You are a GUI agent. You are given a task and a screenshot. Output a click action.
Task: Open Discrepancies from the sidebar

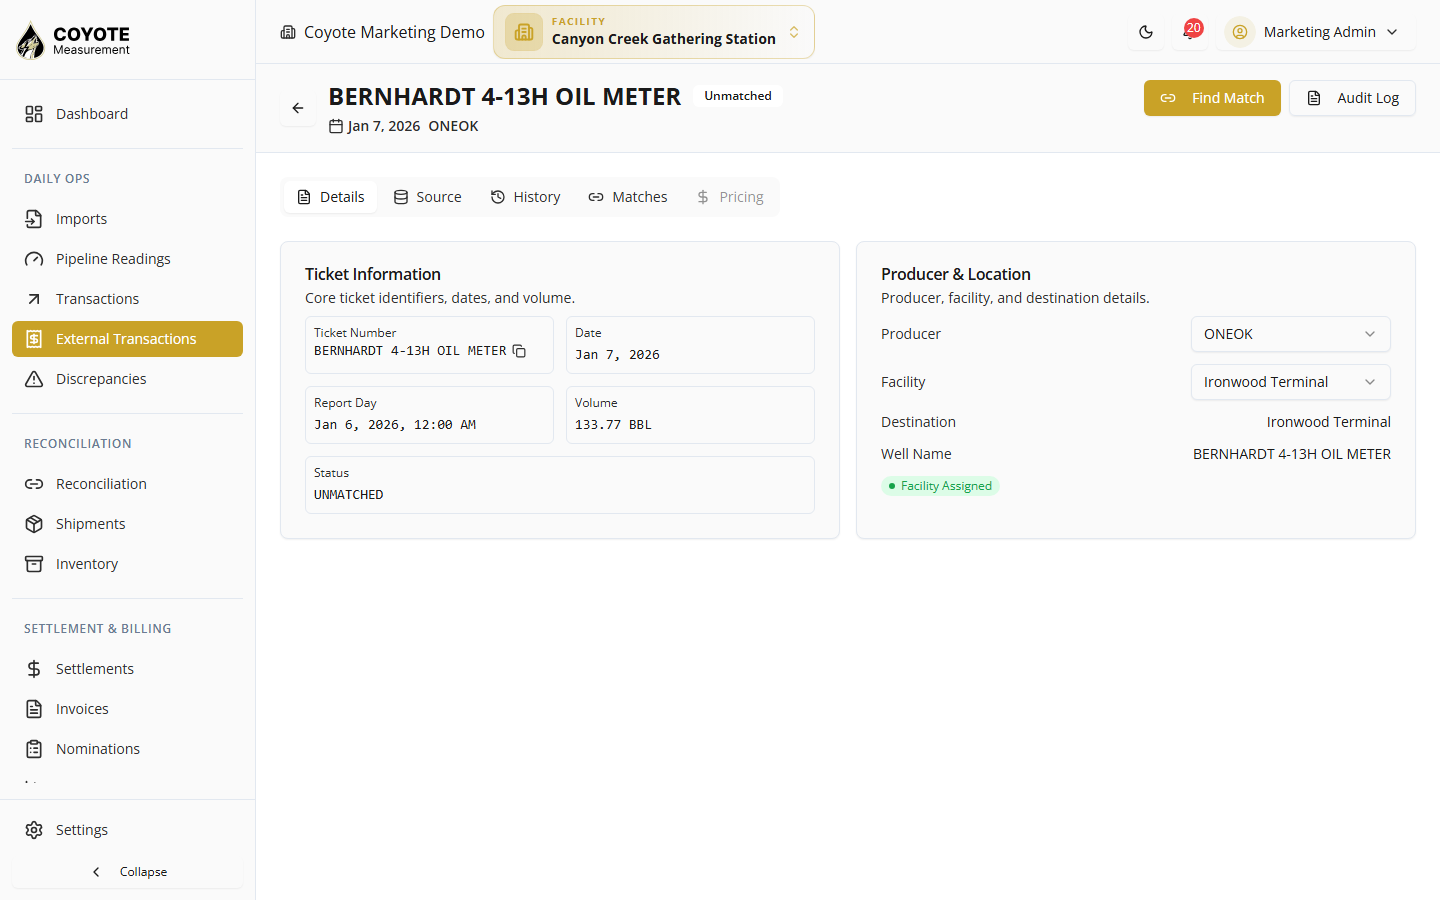coord(127,379)
